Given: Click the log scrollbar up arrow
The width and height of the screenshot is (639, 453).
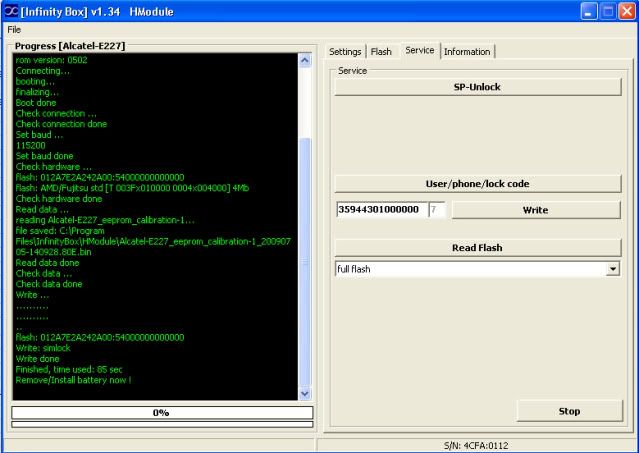Looking at the screenshot, I should point(306,59).
